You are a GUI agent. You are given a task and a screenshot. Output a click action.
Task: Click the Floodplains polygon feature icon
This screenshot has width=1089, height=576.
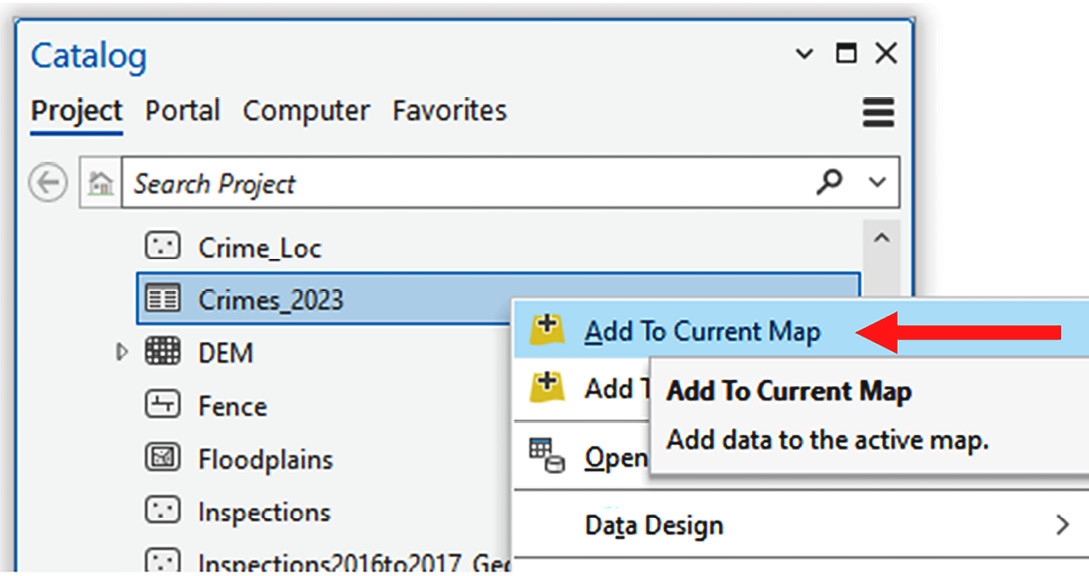tap(163, 458)
